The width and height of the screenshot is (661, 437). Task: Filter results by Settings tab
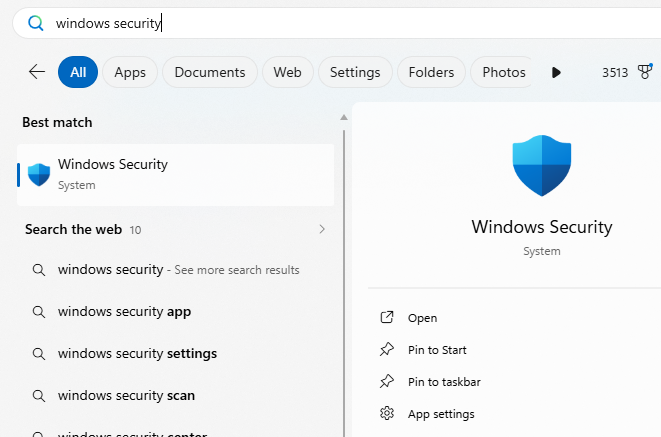pyautogui.click(x=355, y=72)
